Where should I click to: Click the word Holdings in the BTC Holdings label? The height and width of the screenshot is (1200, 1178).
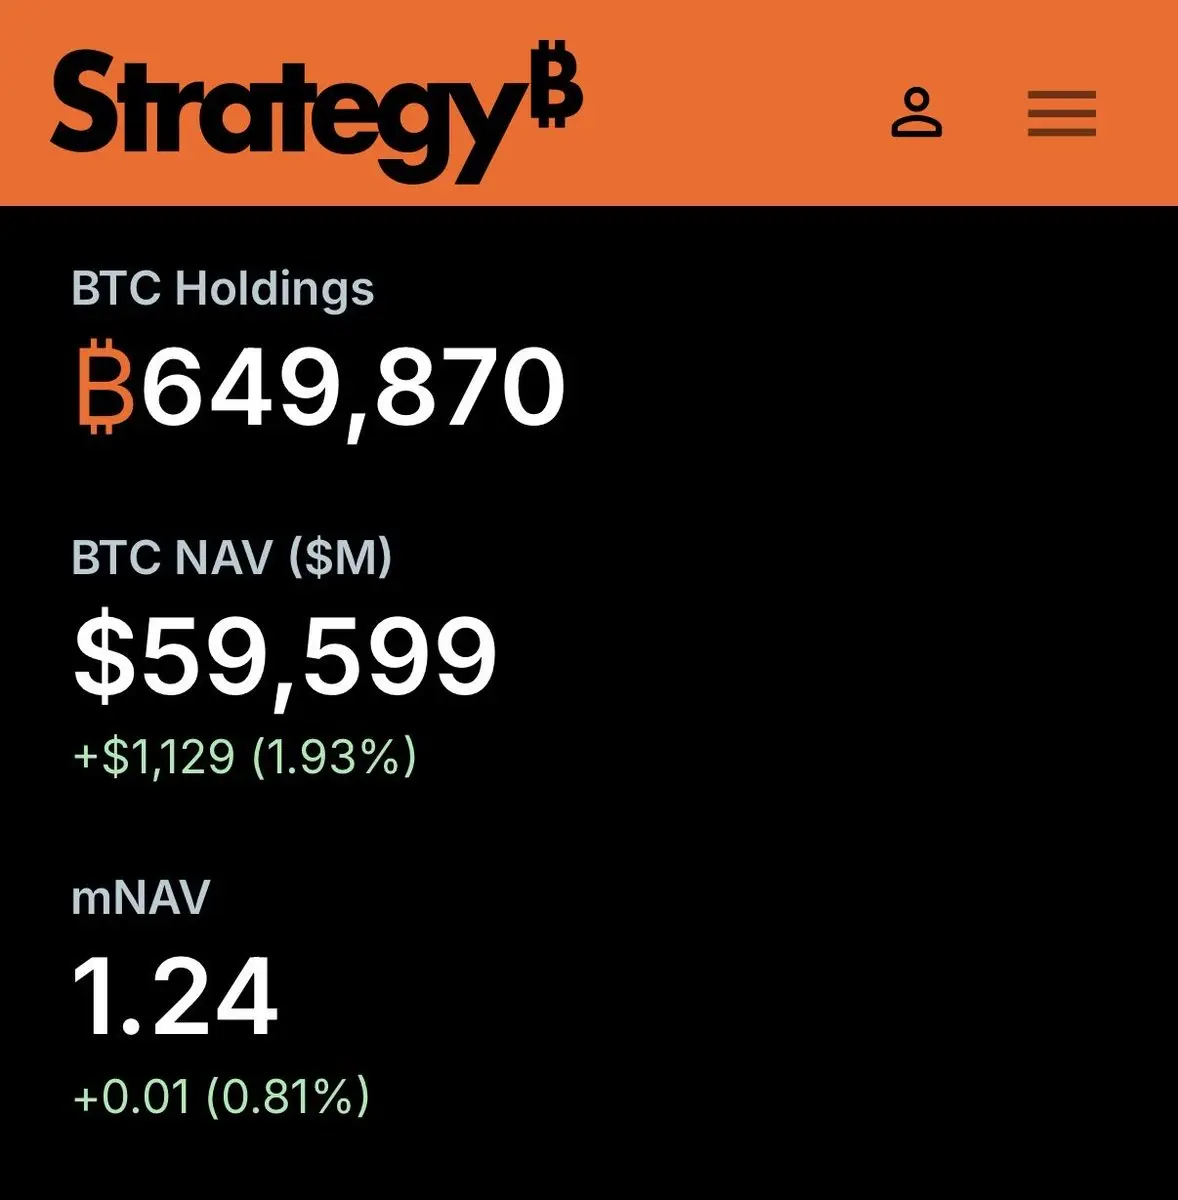coord(274,289)
